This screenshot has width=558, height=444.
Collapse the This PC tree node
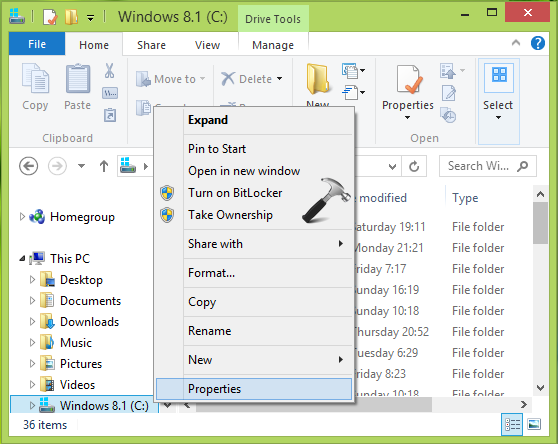22,259
